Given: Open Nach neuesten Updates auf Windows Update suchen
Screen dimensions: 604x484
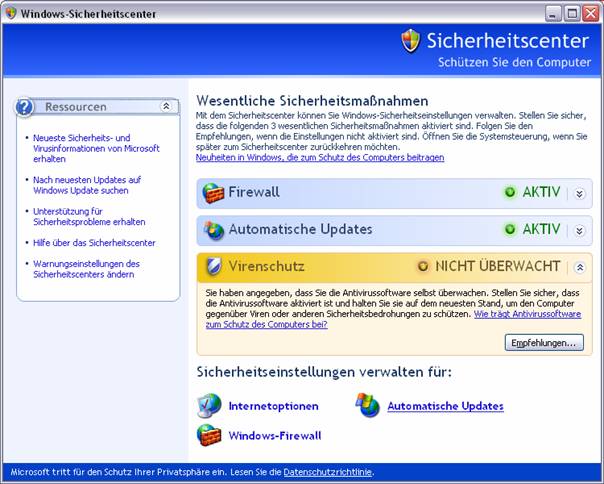Looking at the screenshot, I should click(x=87, y=185).
